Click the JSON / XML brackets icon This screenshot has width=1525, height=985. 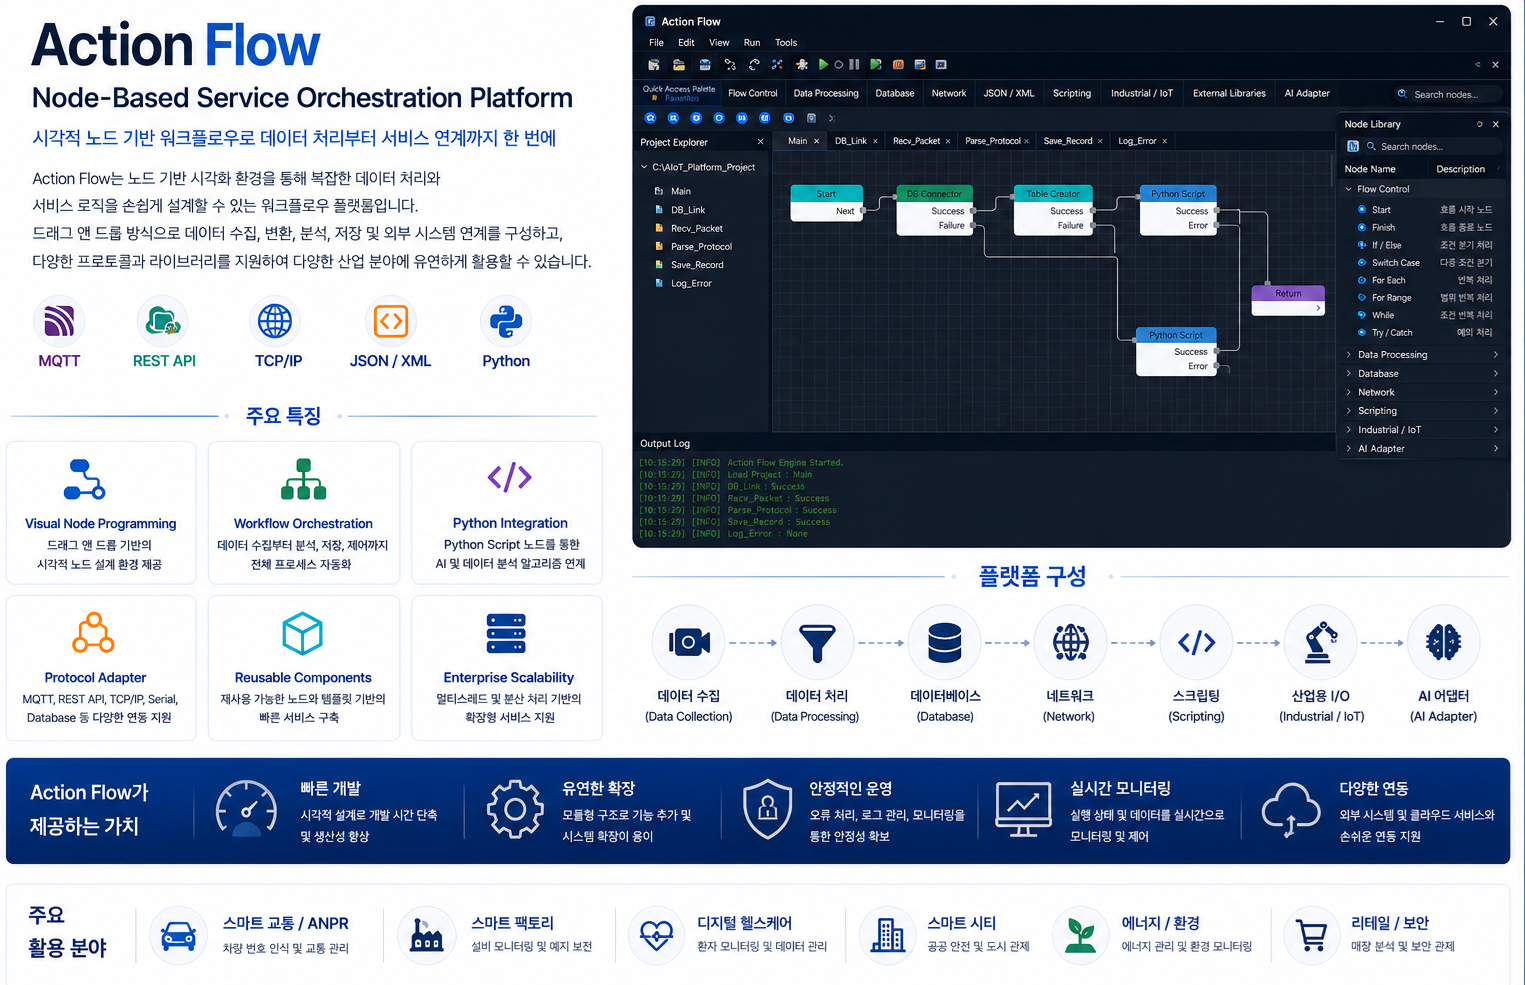(390, 321)
